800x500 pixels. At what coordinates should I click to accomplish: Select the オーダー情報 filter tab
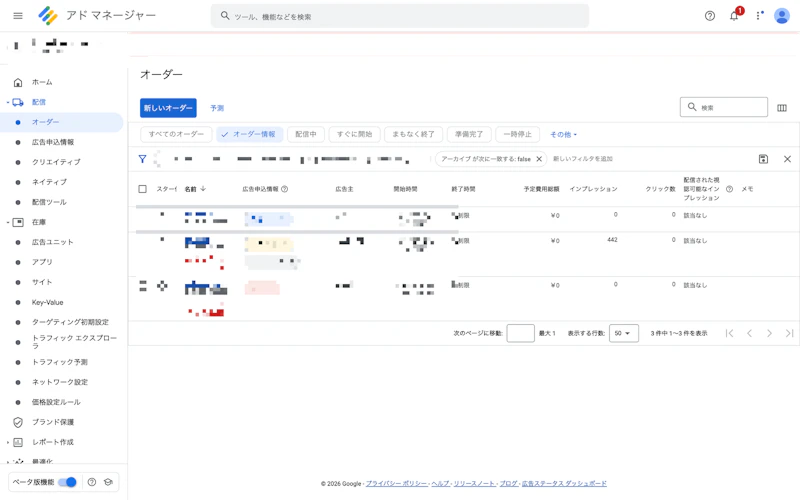click(x=249, y=134)
